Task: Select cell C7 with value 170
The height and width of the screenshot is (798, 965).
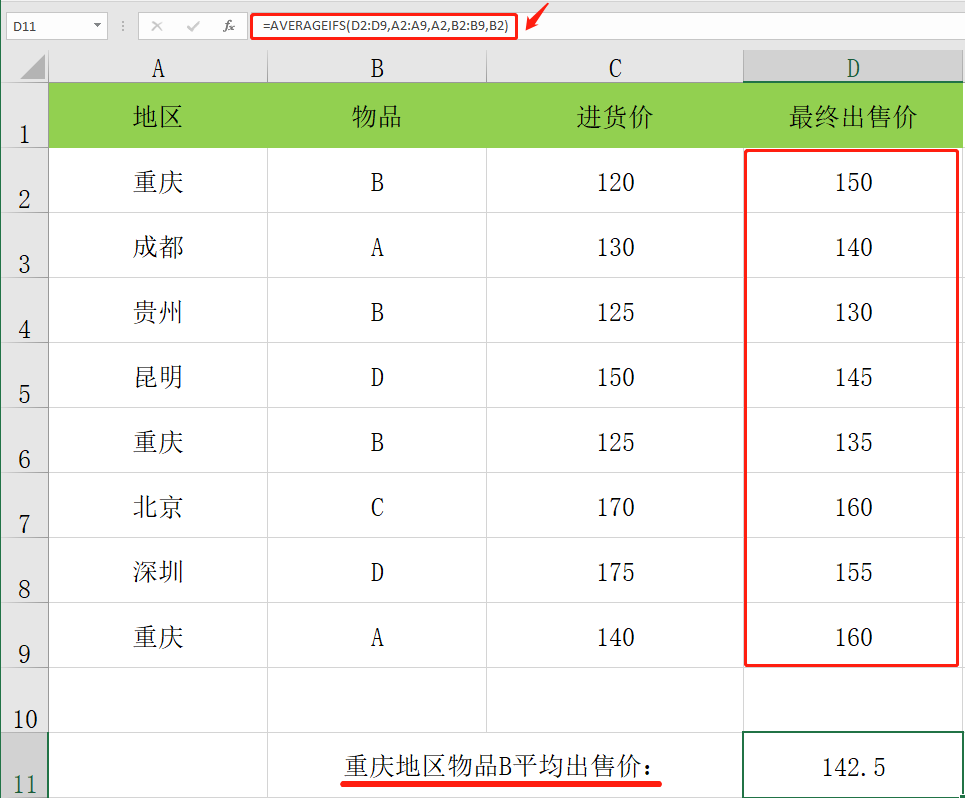Action: (x=615, y=506)
